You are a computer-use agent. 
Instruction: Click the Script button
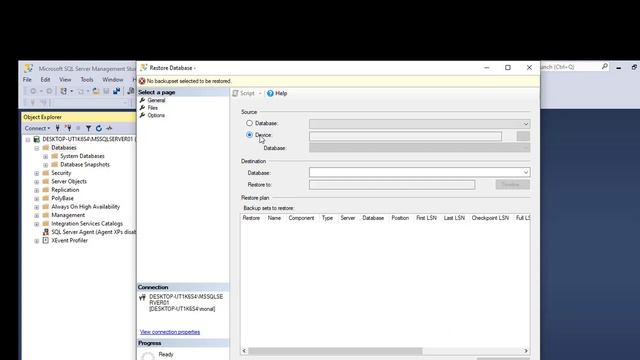tap(244, 93)
